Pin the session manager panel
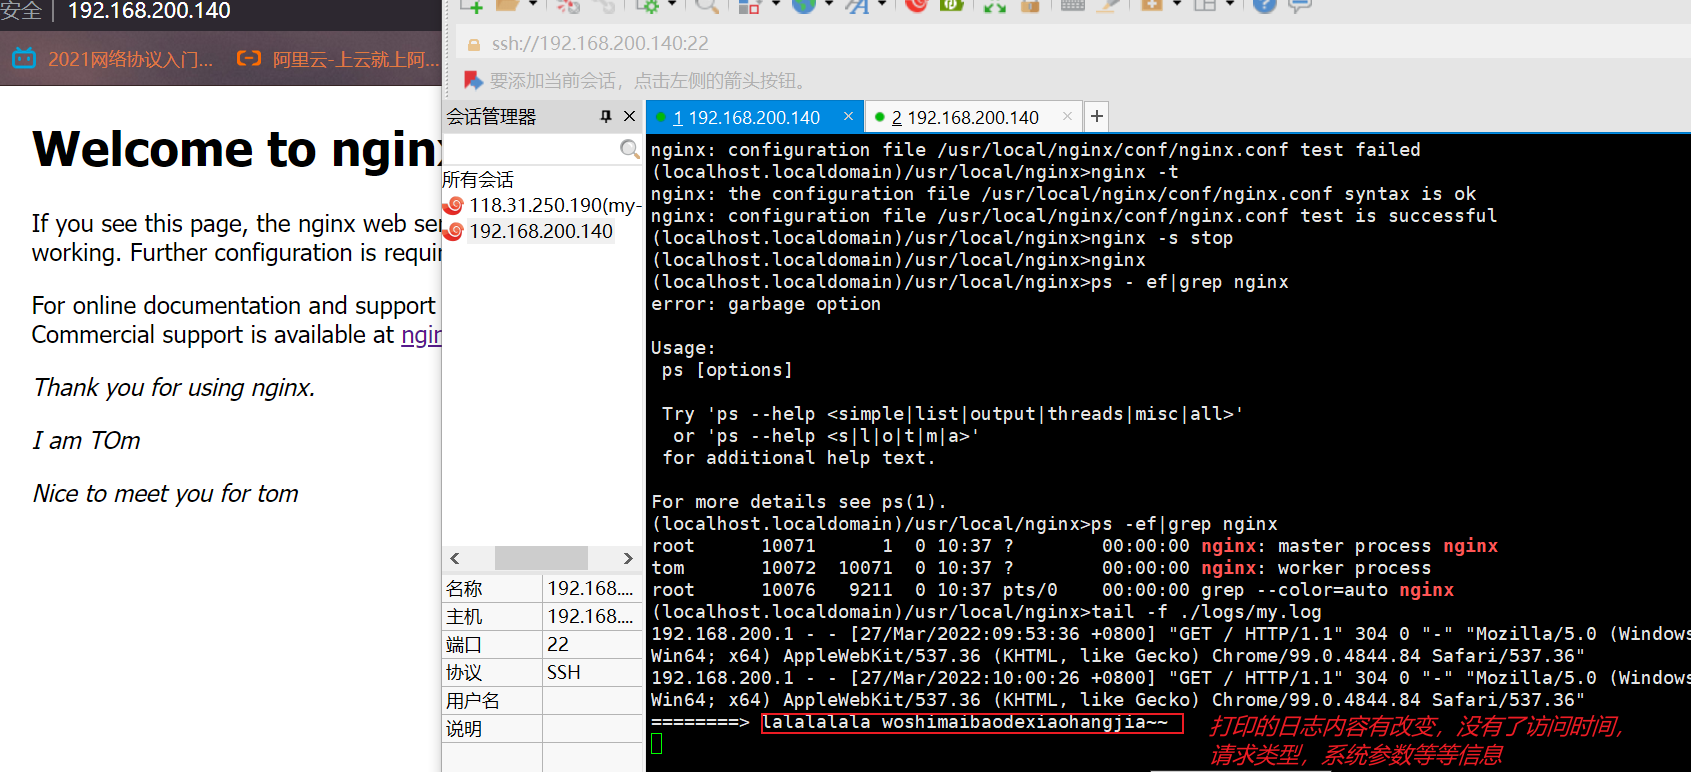 click(606, 116)
